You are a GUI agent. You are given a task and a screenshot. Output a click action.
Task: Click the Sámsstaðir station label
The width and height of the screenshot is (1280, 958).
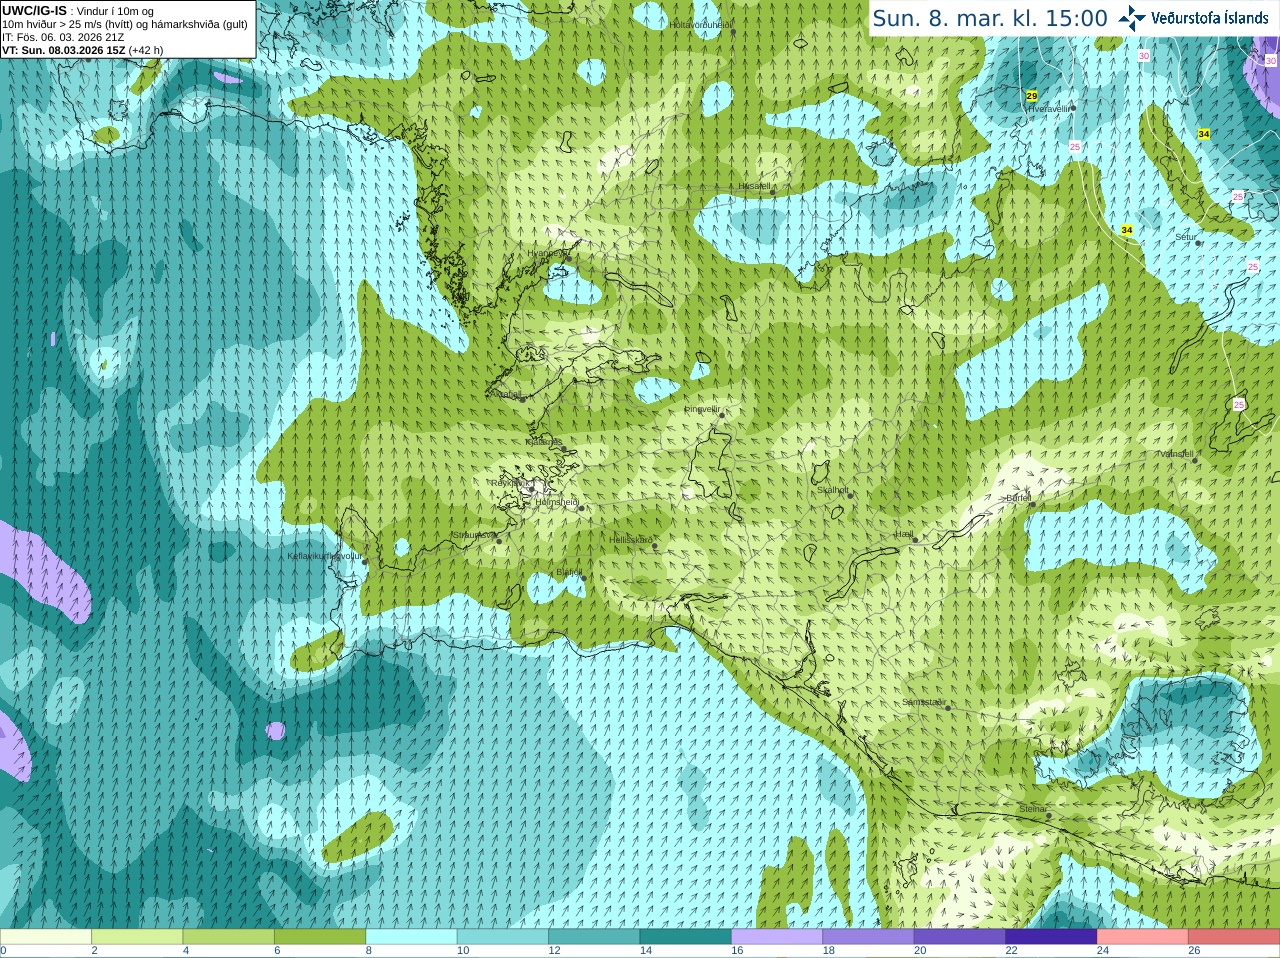(923, 702)
